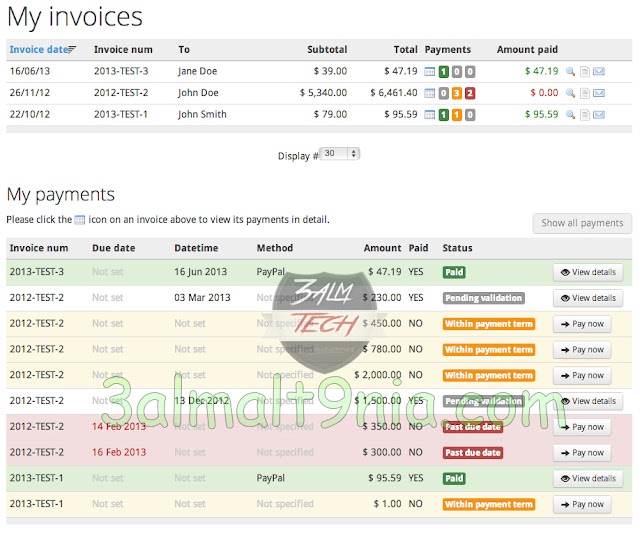
Task: Open the Display # dropdown showing 30
Action: point(340,154)
